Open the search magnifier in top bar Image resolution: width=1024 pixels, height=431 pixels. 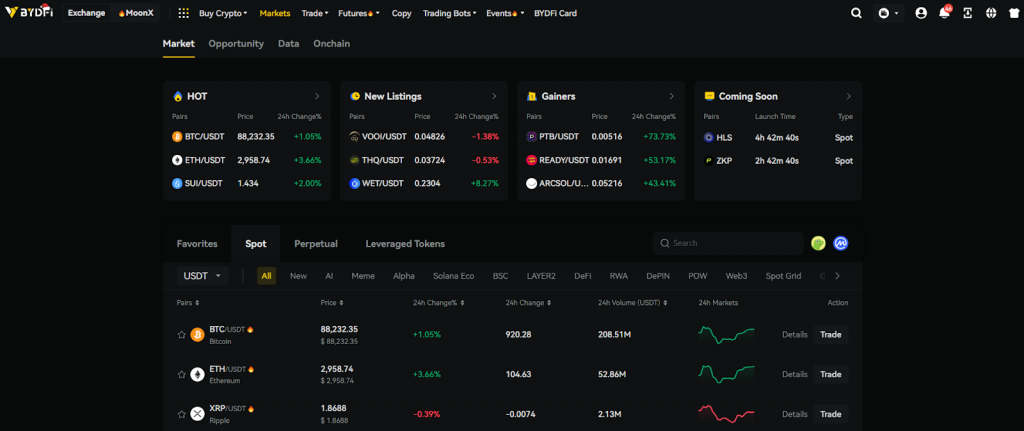click(856, 14)
